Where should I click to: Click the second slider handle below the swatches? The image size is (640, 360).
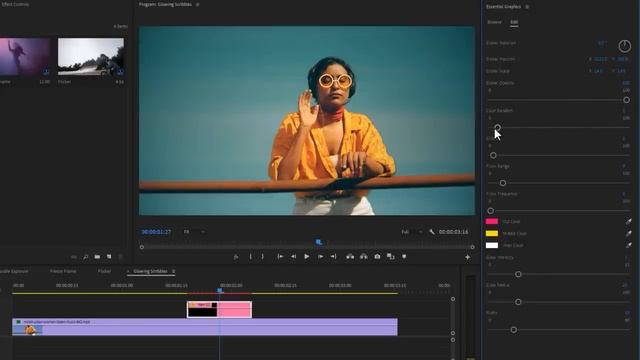coord(518,302)
